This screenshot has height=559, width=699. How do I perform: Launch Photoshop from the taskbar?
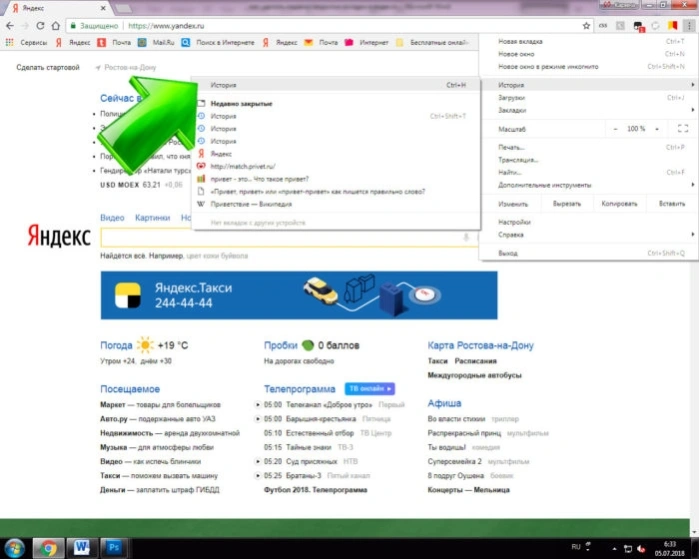(x=114, y=547)
